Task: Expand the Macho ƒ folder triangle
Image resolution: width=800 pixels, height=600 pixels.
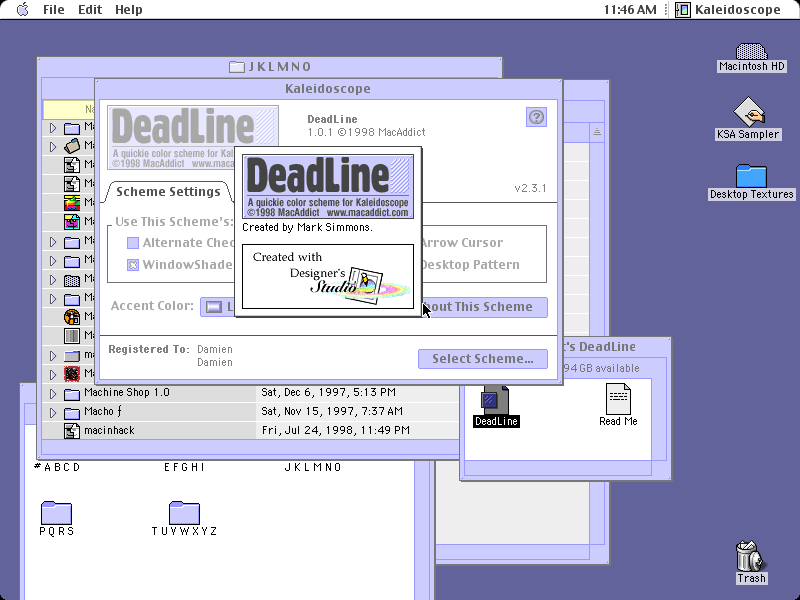Action: [x=53, y=412]
